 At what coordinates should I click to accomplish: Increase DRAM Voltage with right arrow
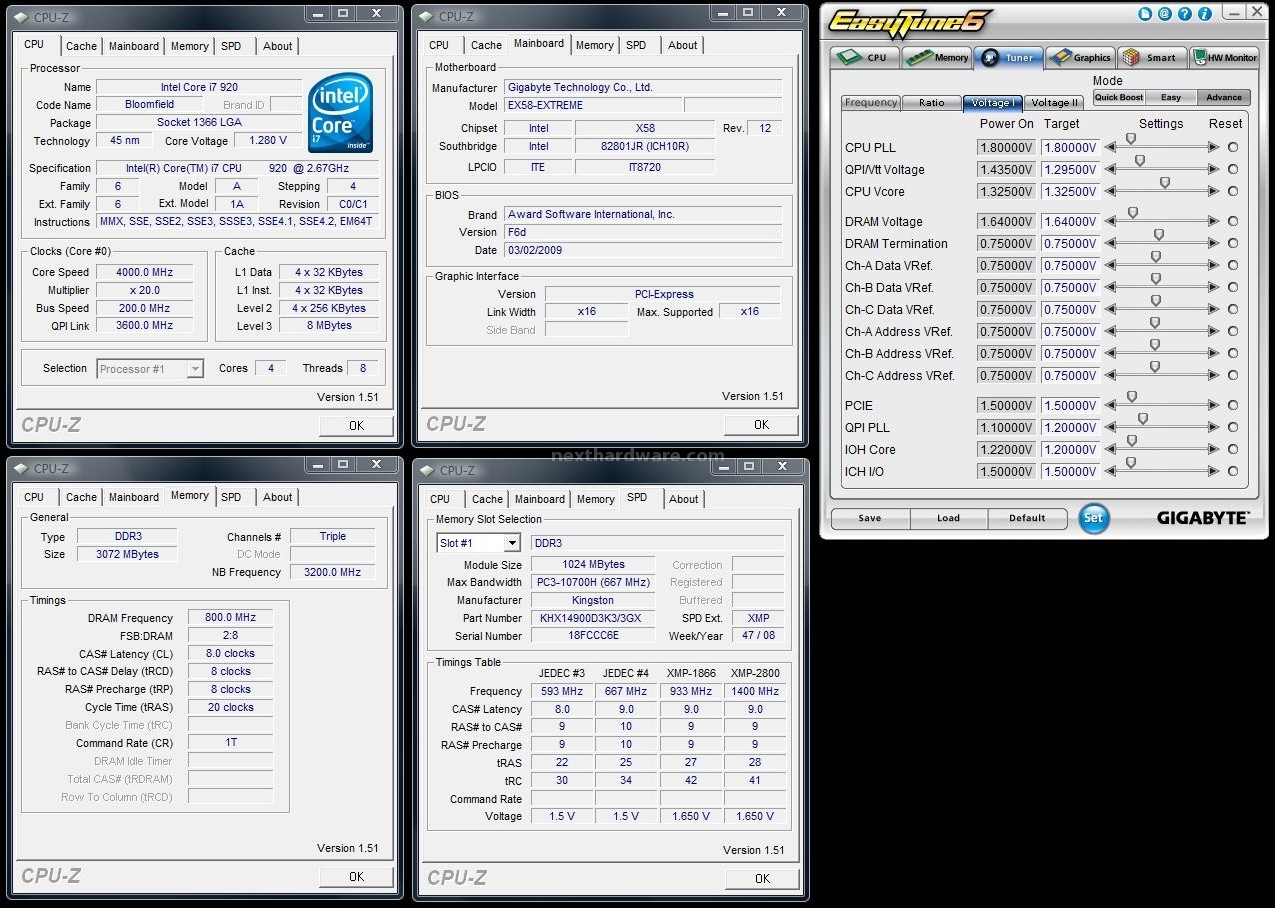[1214, 222]
